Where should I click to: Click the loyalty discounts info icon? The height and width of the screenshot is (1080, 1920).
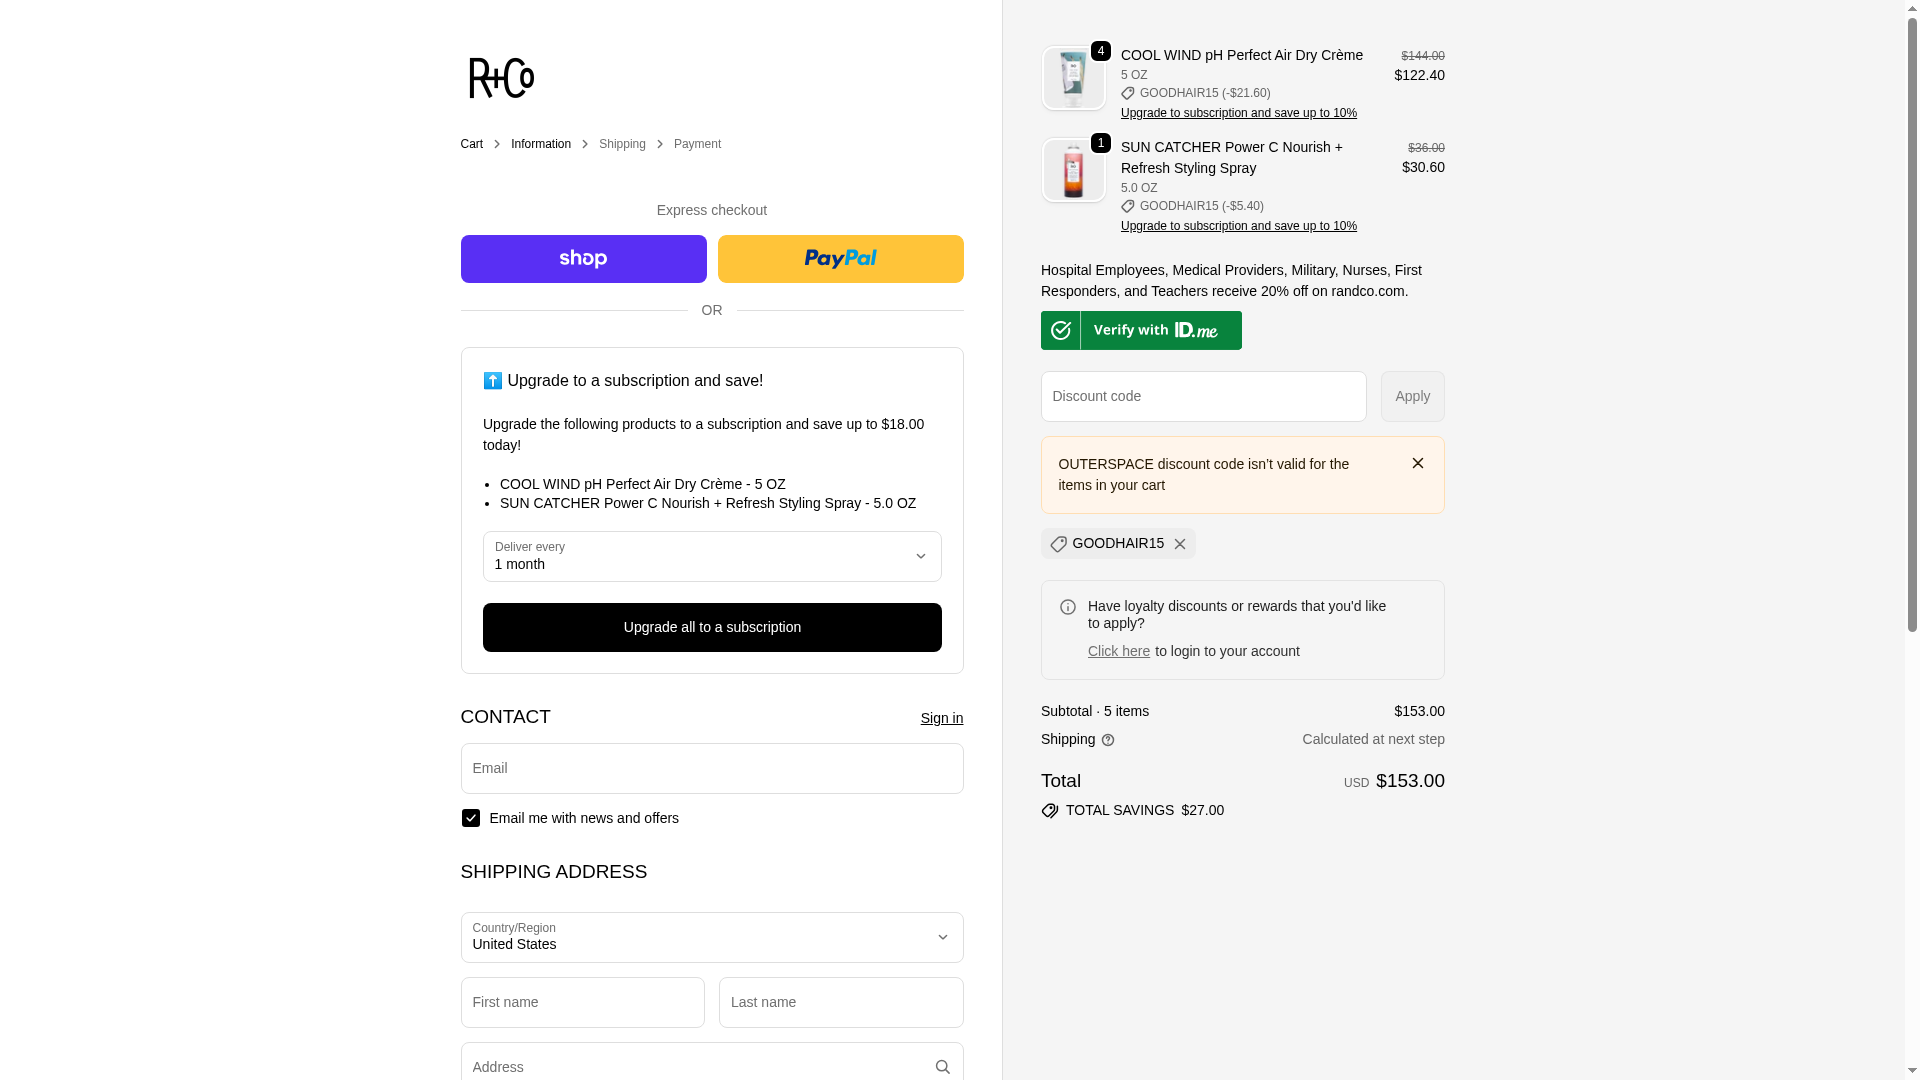click(1068, 607)
